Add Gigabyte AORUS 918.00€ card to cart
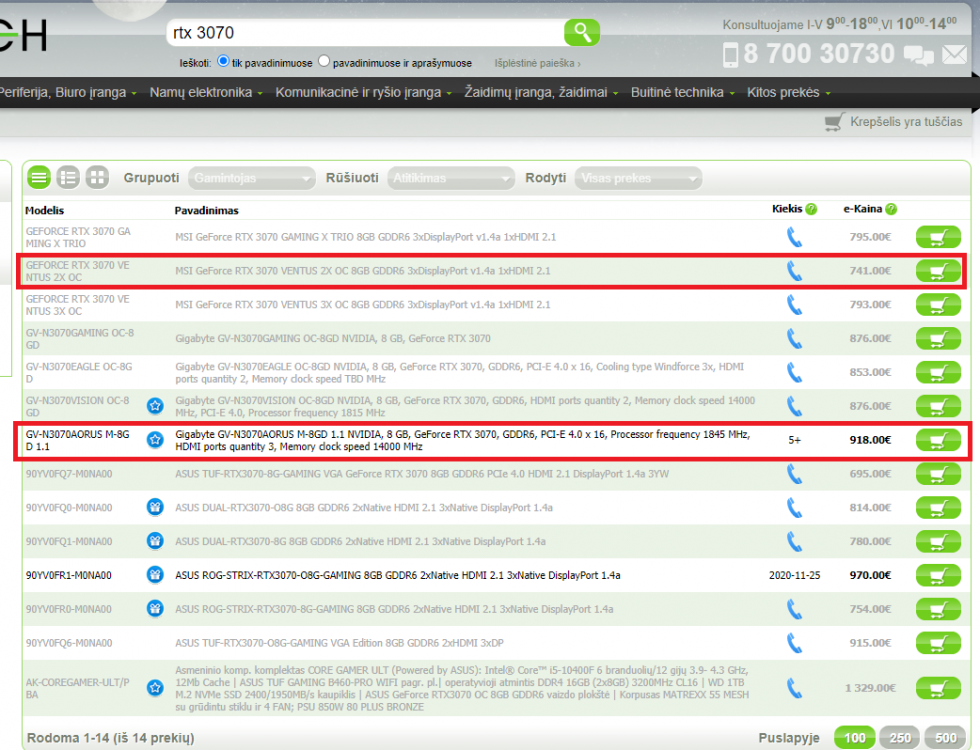The height and width of the screenshot is (750, 980). (x=938, y=440)
